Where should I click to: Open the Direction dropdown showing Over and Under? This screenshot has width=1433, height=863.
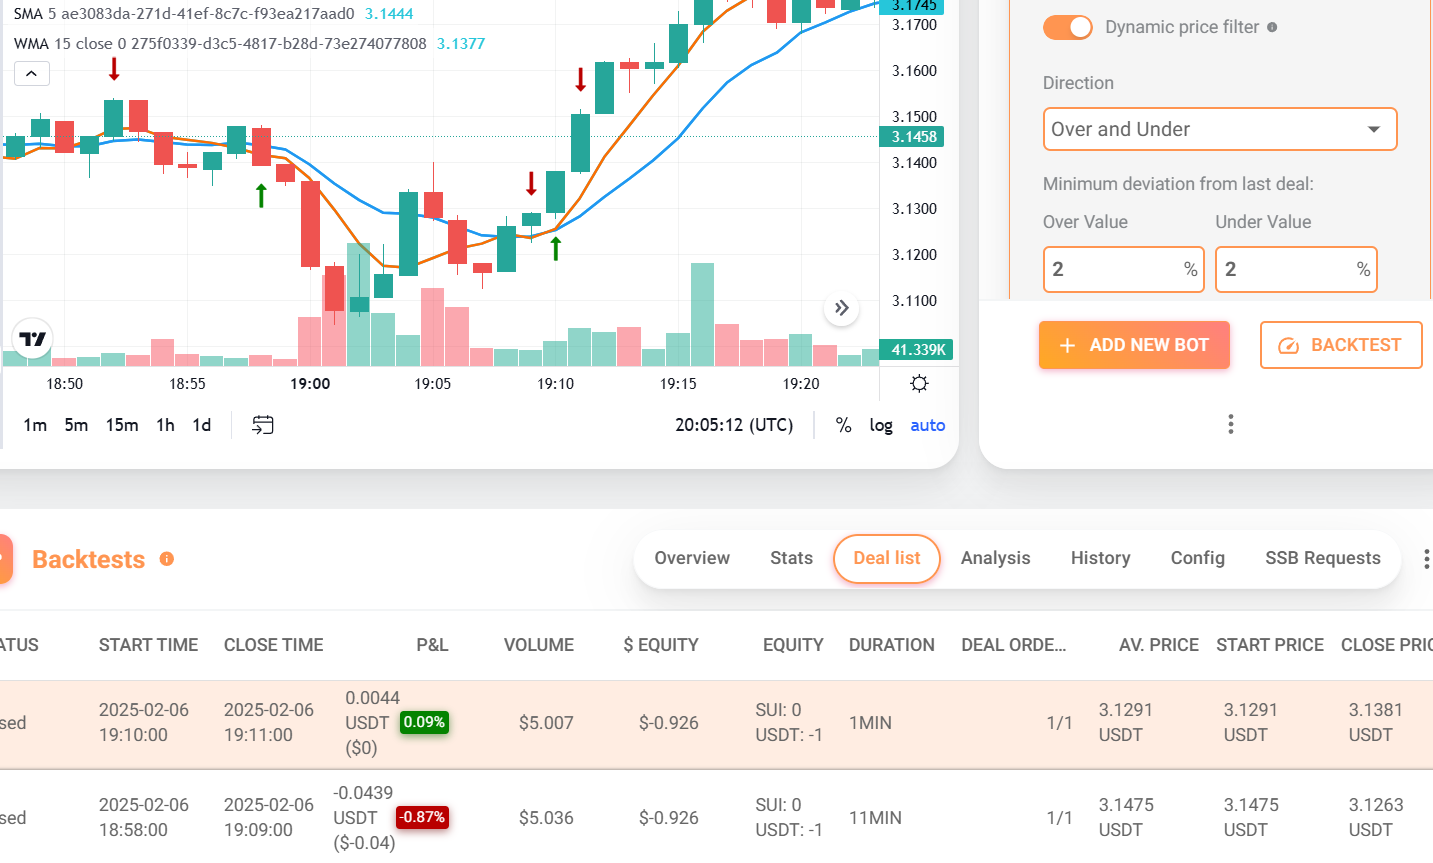[1220, 129]
